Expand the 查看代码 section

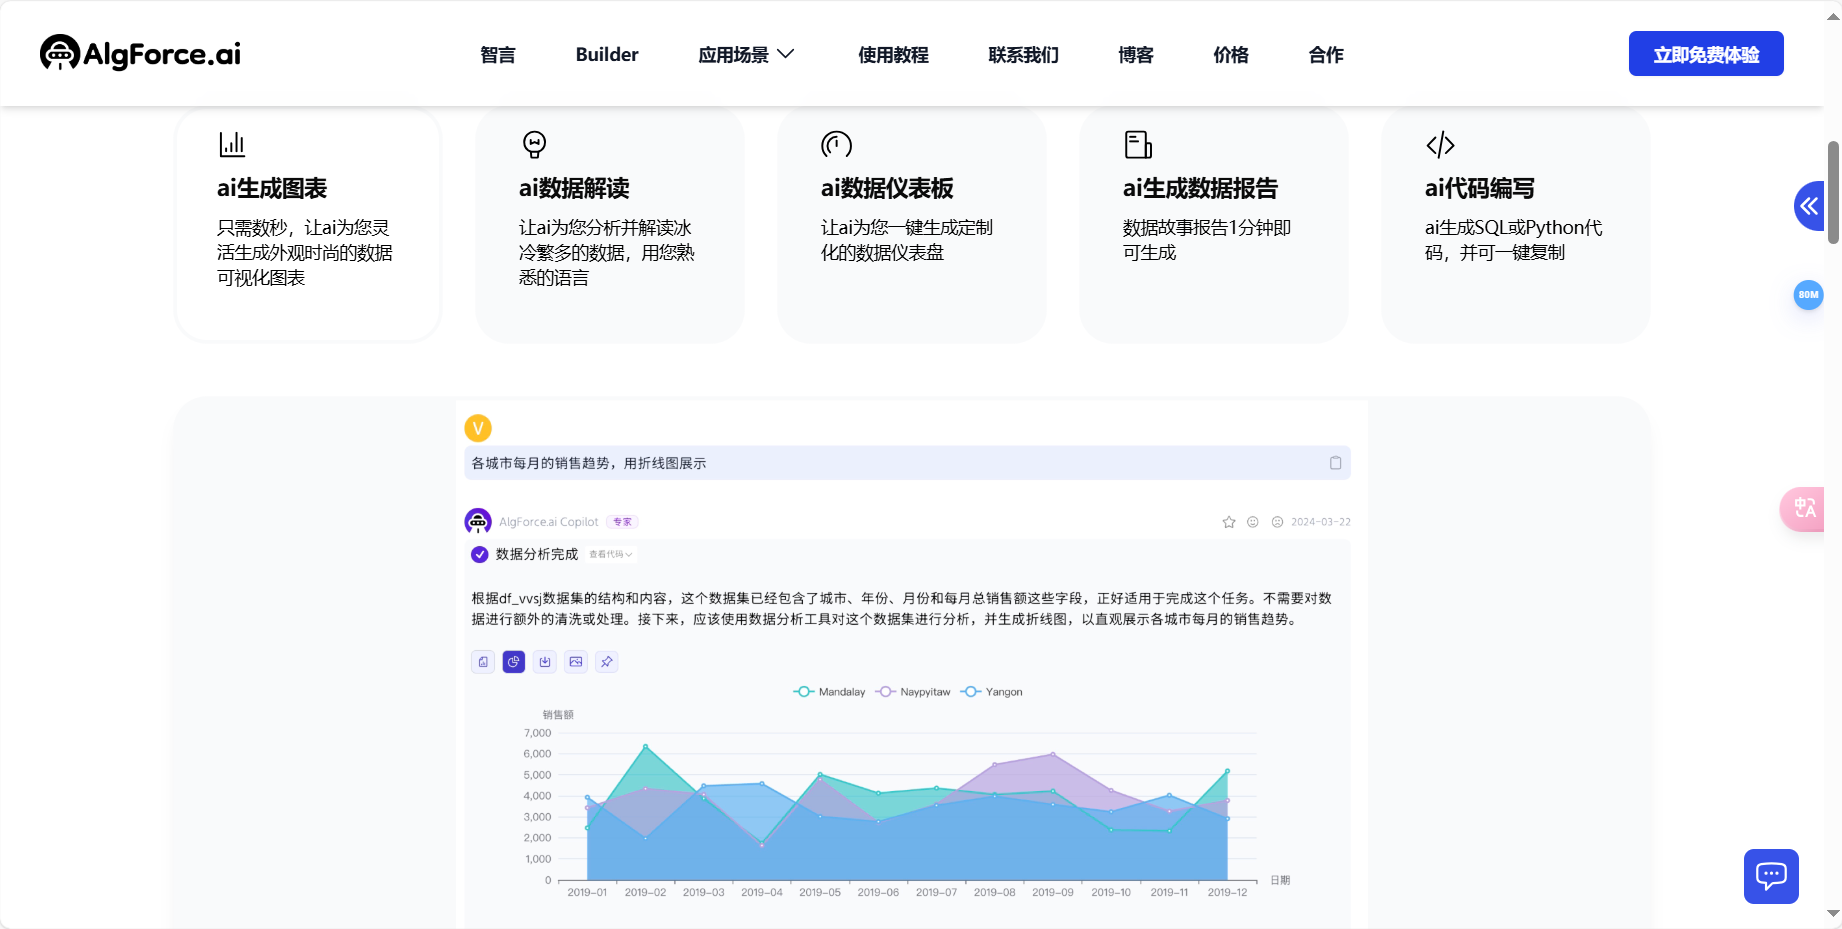point(610,554)
